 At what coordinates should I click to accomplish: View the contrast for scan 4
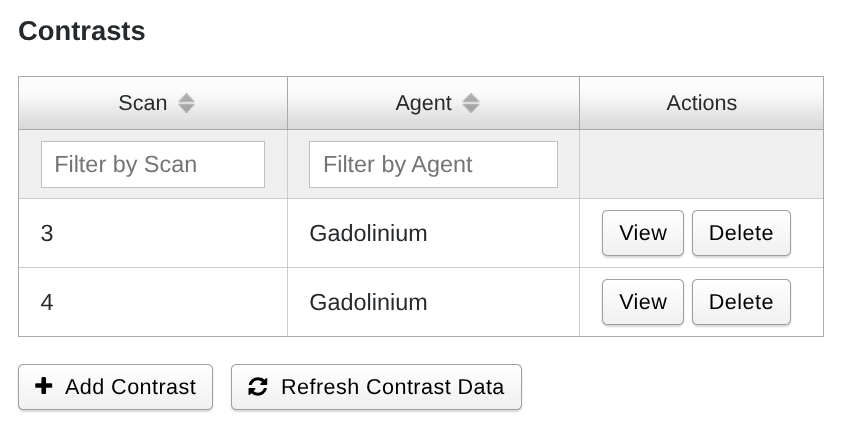(x=642, y=302)
